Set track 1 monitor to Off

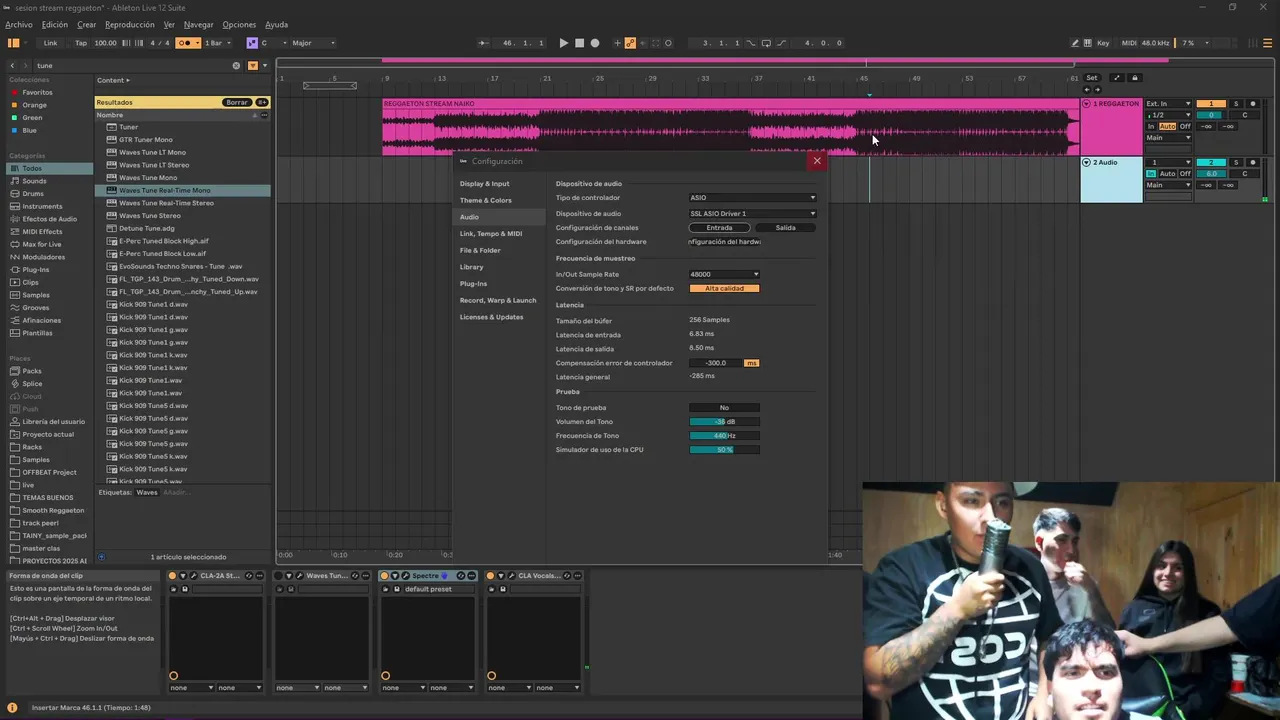click(x=1185, y=127)
